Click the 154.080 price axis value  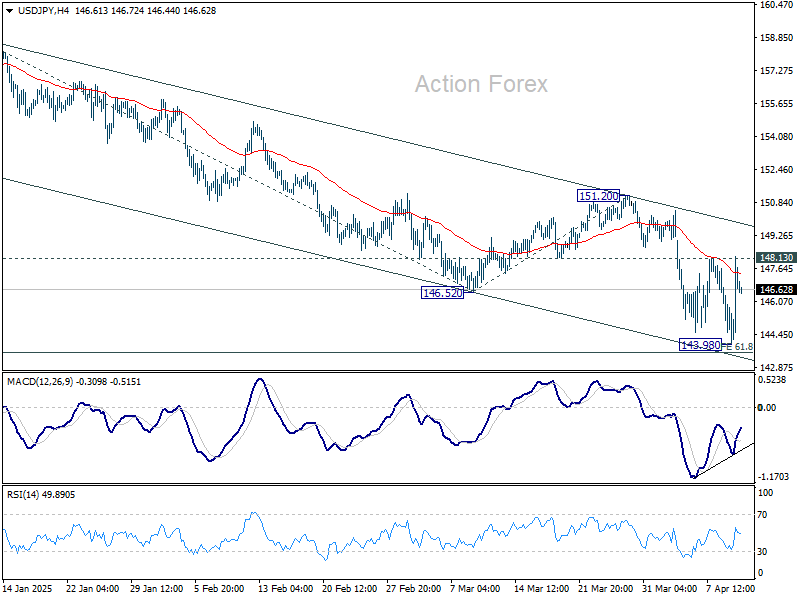[x=777, y=137]
